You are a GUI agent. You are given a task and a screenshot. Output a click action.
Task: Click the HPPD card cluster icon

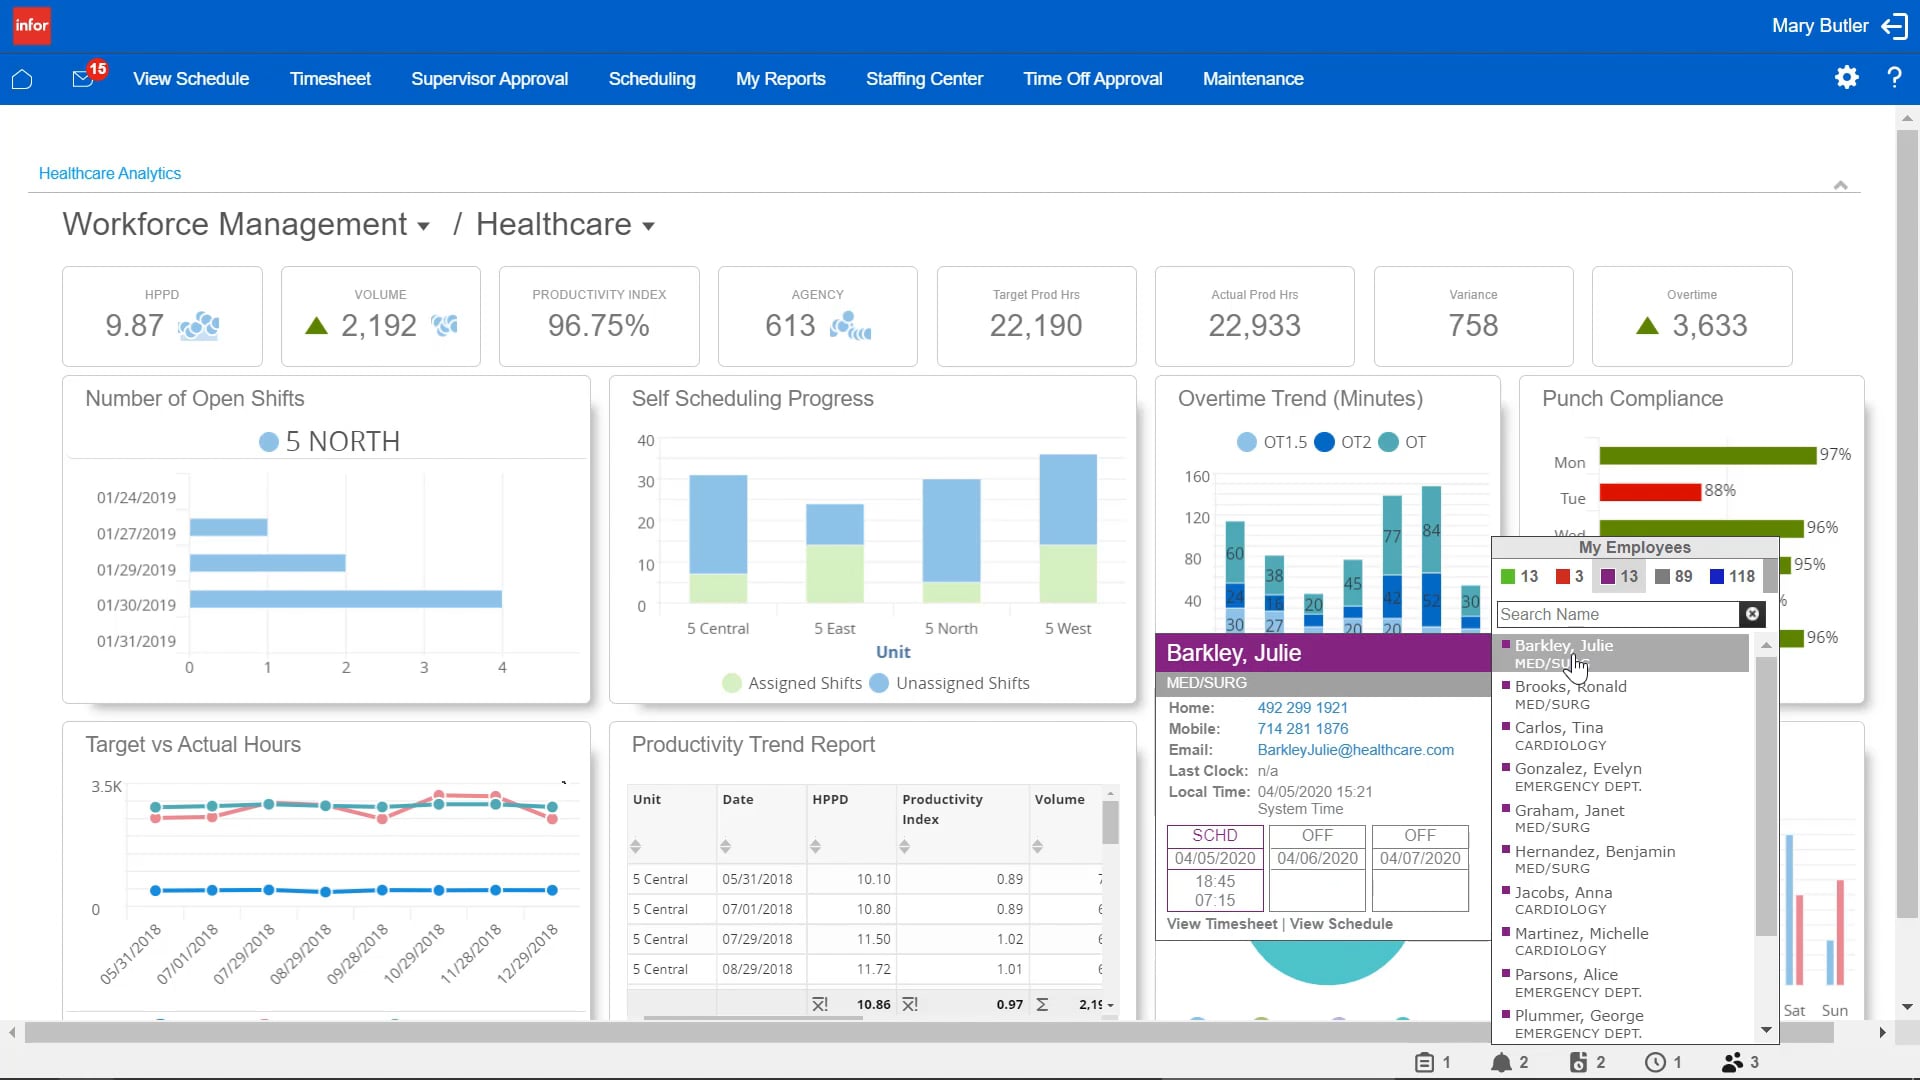pos(199,326)
